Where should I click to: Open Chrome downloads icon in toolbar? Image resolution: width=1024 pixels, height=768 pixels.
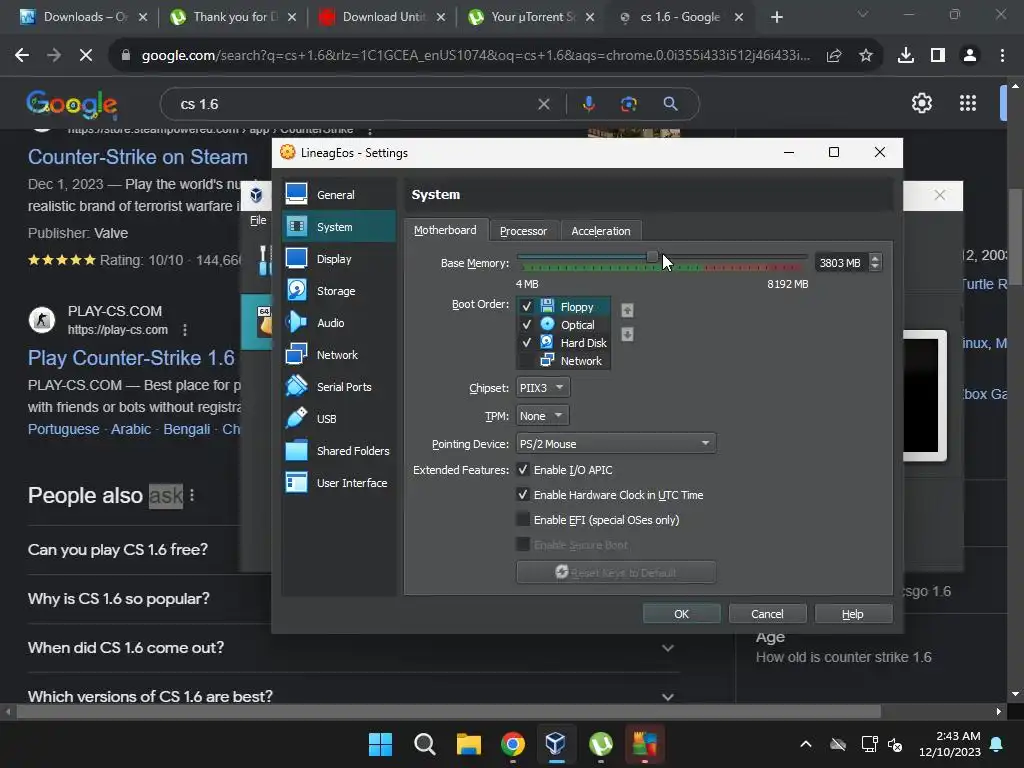tap(906, 56)
